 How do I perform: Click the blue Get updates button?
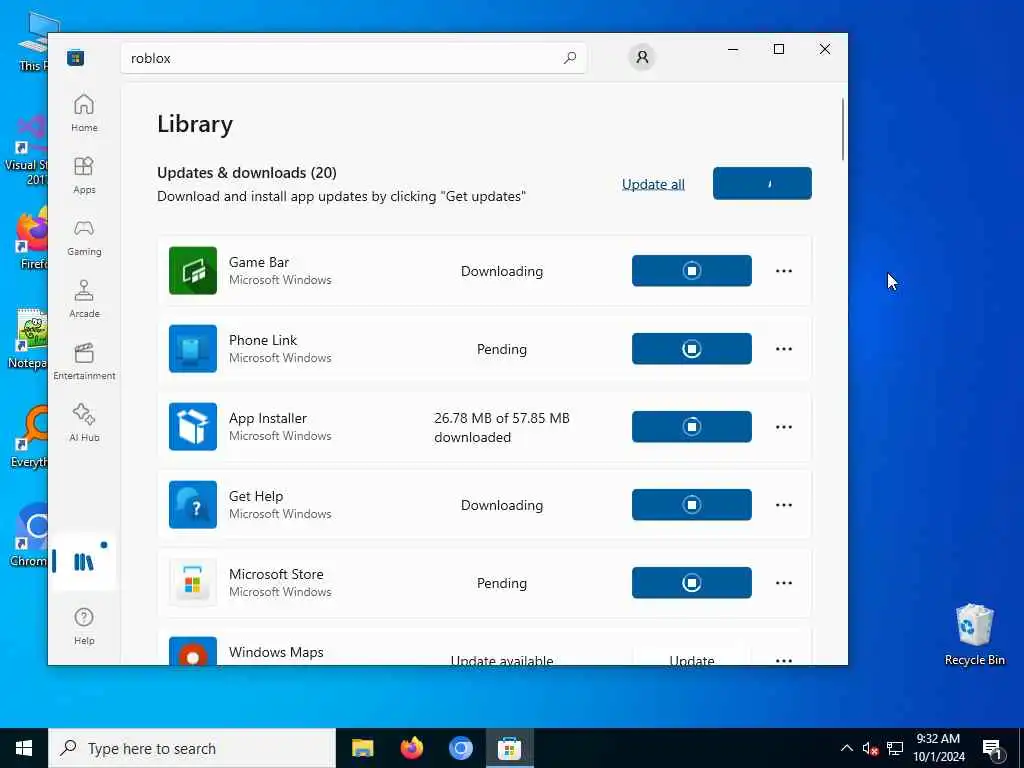coord(762,184)
